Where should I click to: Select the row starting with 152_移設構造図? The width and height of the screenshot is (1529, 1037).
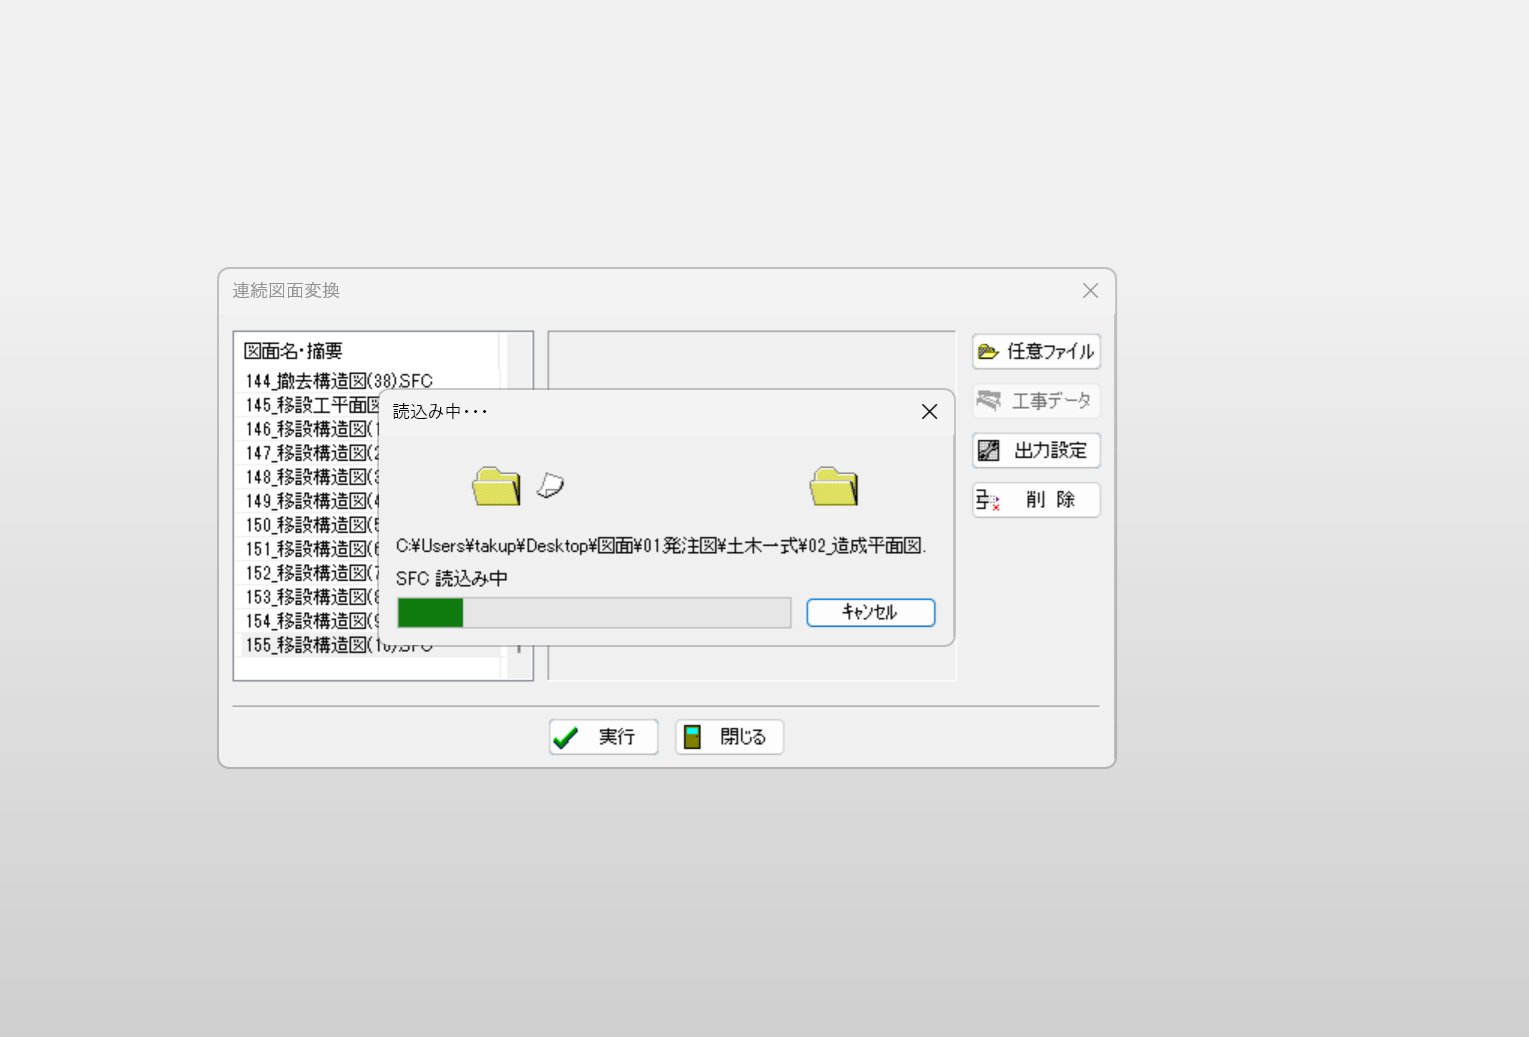310,573
